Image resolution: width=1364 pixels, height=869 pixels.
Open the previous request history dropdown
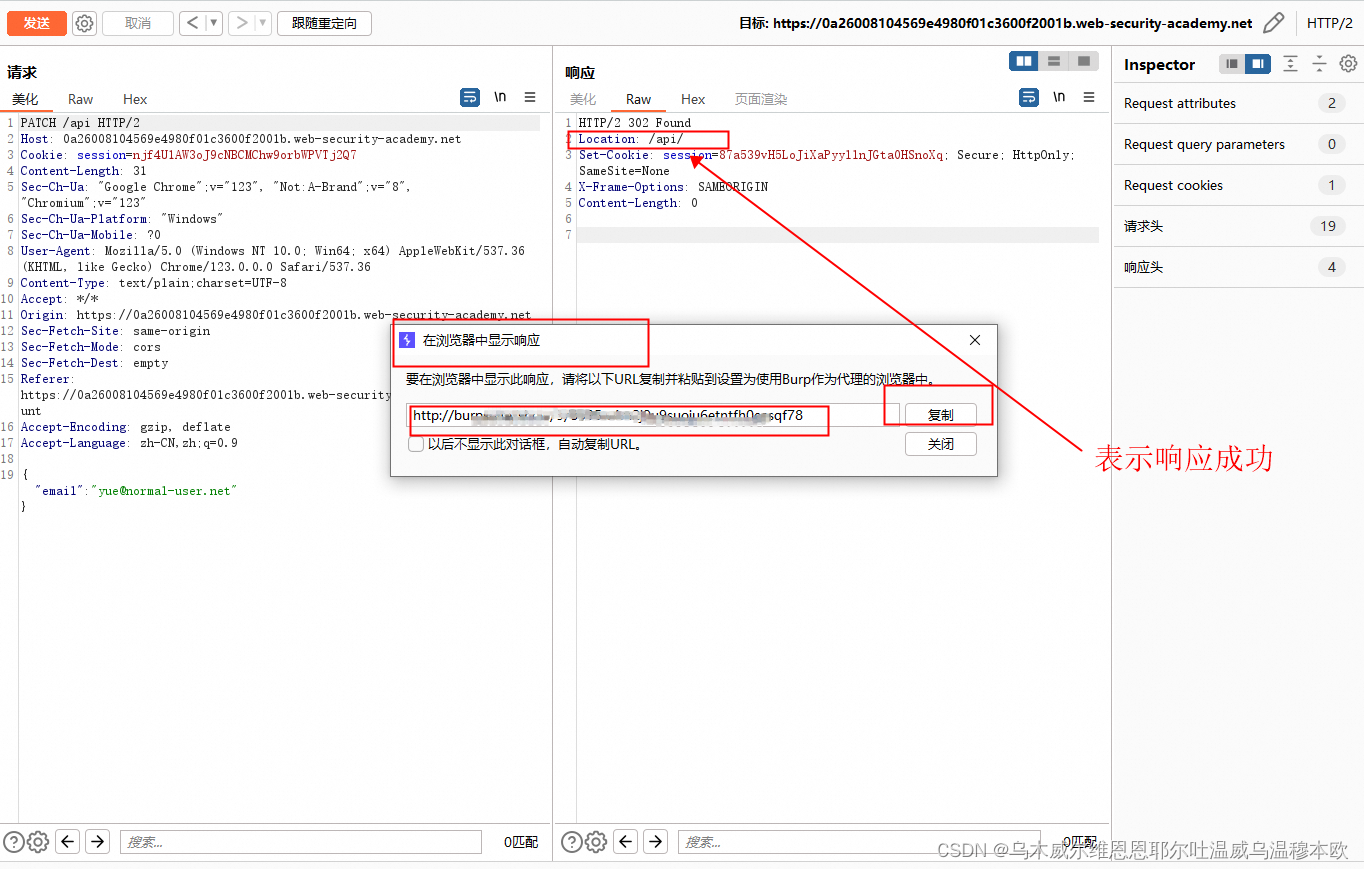coord(213,22)
